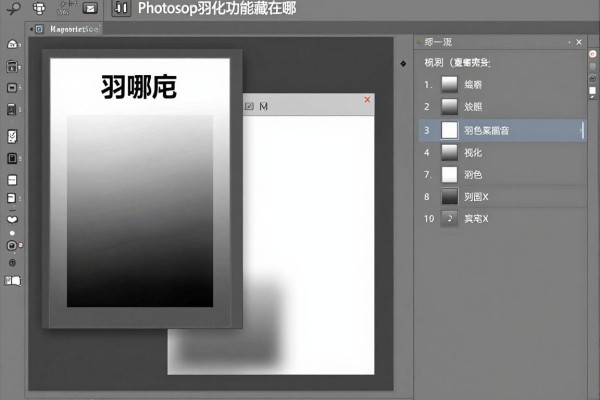
Task: Click the panel title 绑一泷
Action: [x=438, y=42]
